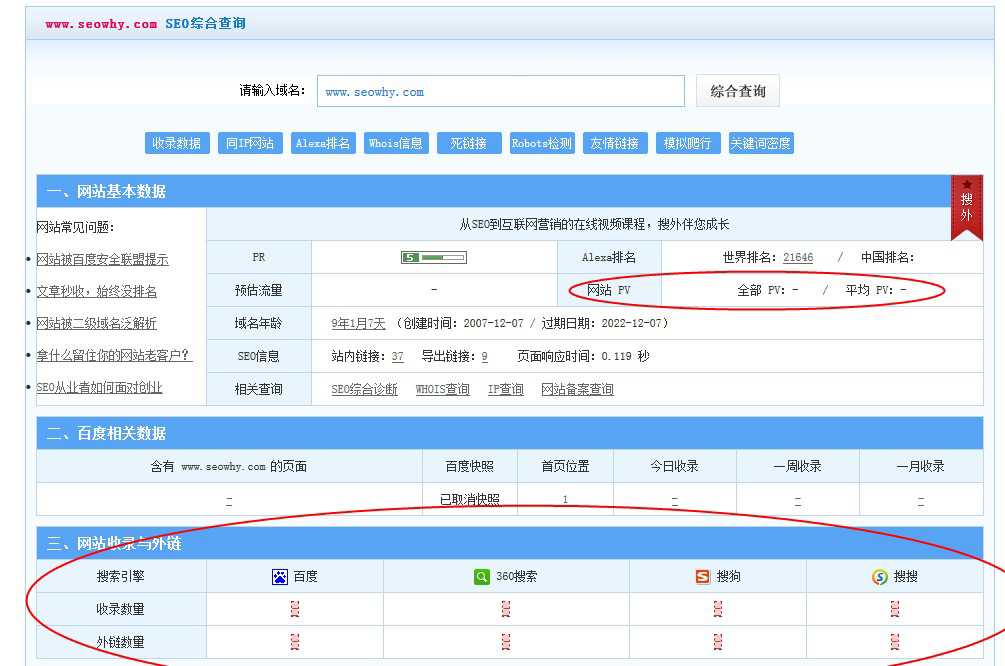Screen dimensions: 1005x666
Task: Open the world rank 21646 link
Action: pos(797,258)
